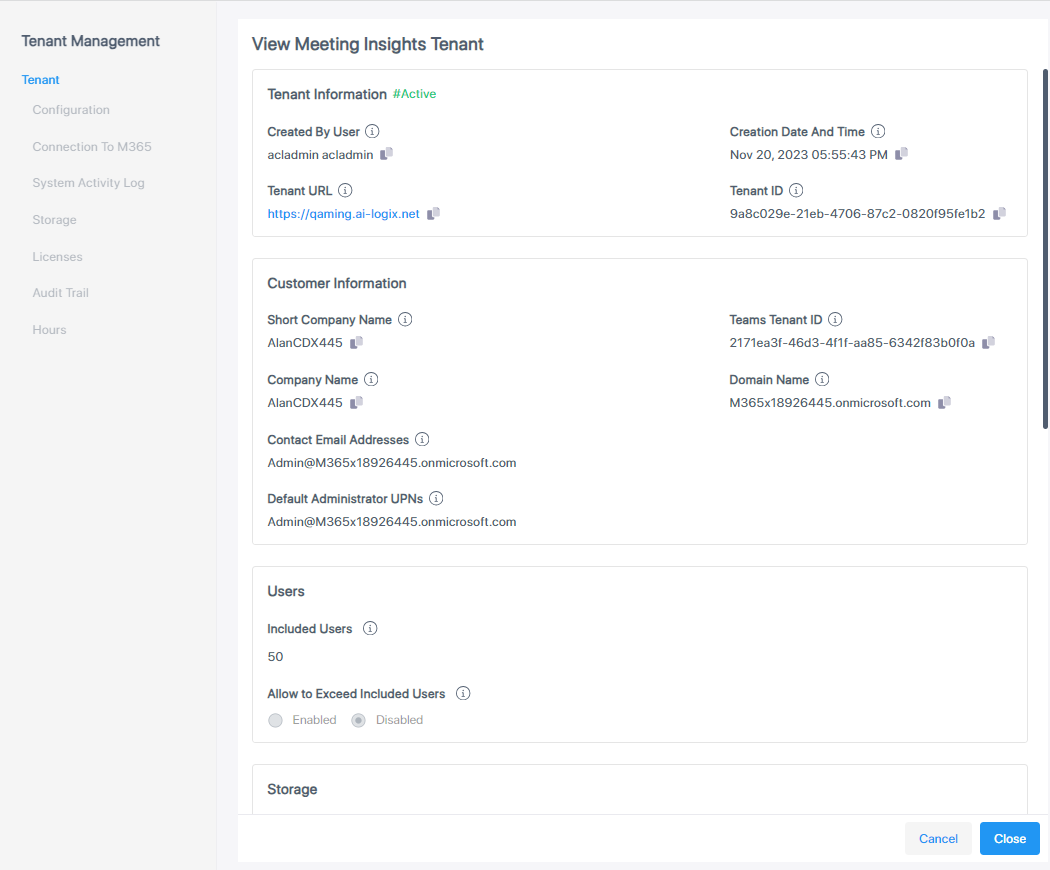Screen dimensions: 1050x870
Task: Copy the Creation Date And Time
Action: tap(901, 154)
